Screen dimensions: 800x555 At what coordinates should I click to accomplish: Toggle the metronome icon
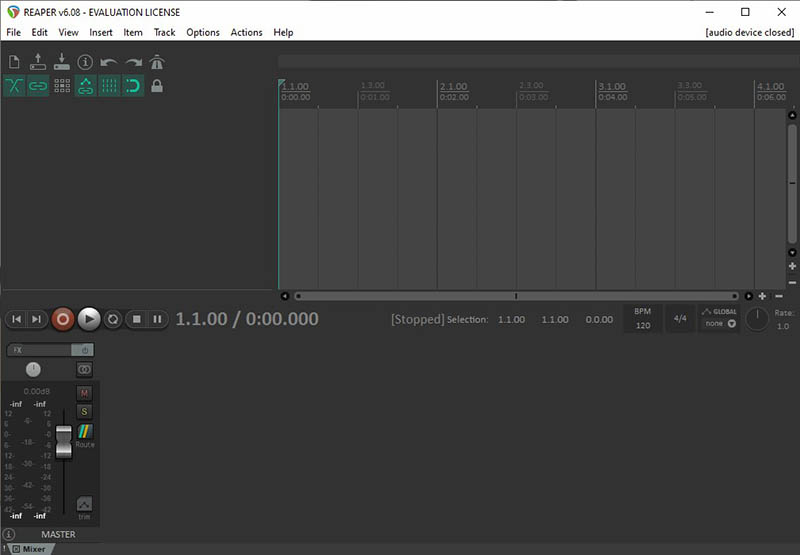156,62
